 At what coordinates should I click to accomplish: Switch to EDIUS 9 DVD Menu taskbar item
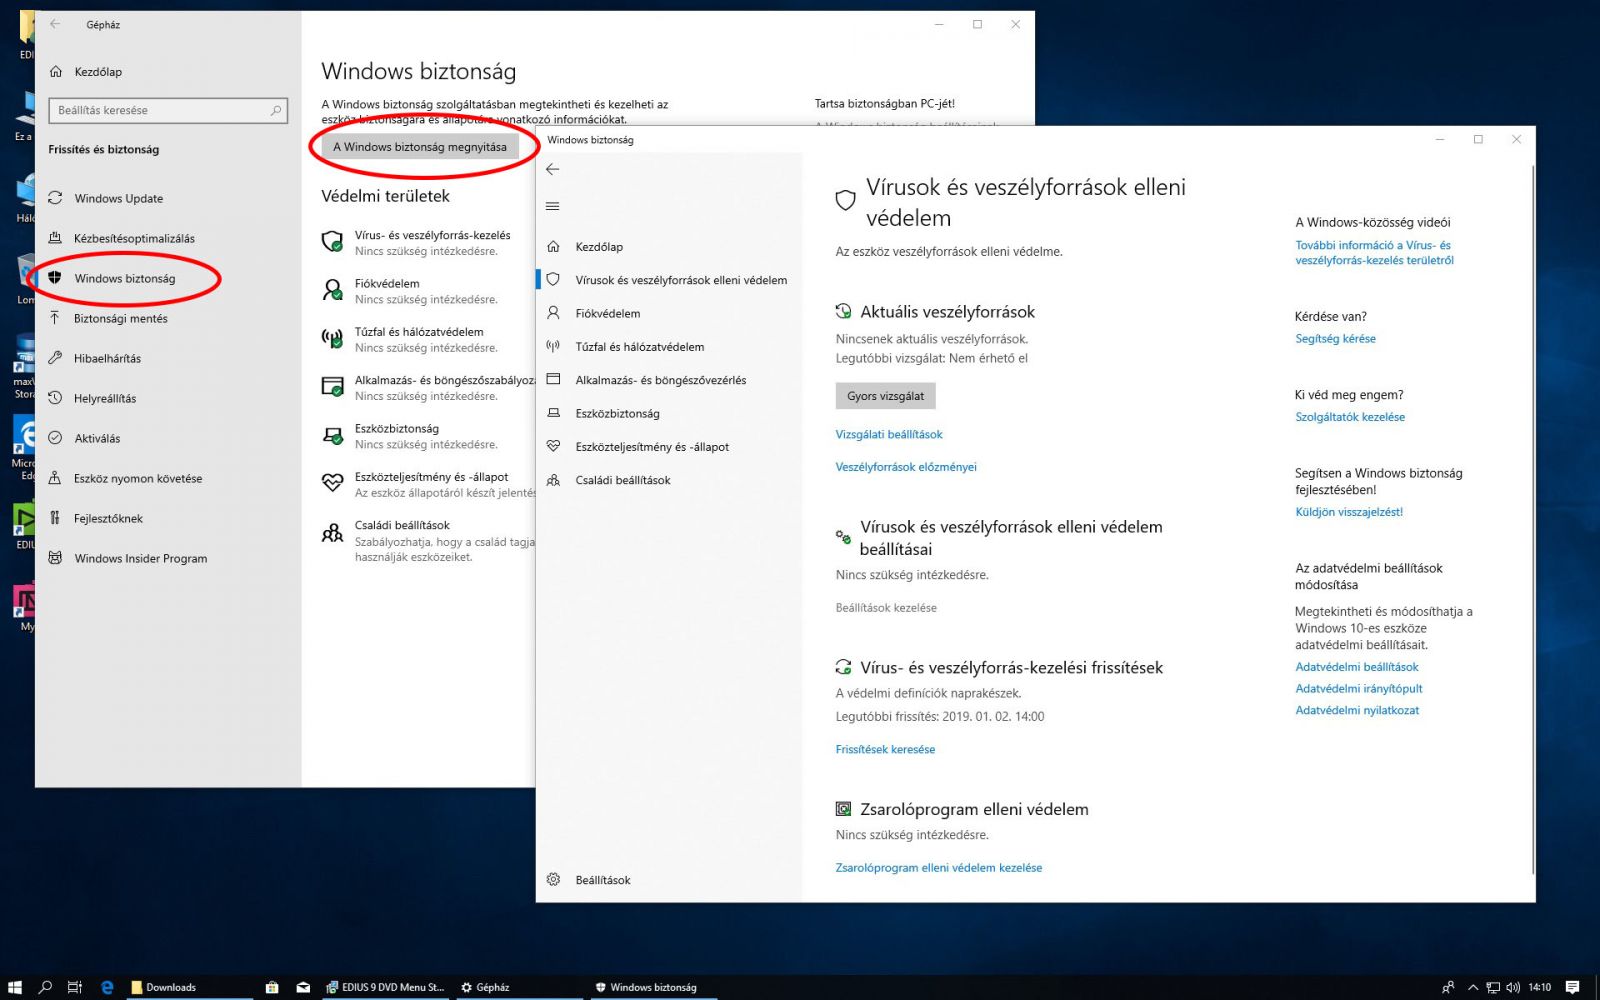385,987
